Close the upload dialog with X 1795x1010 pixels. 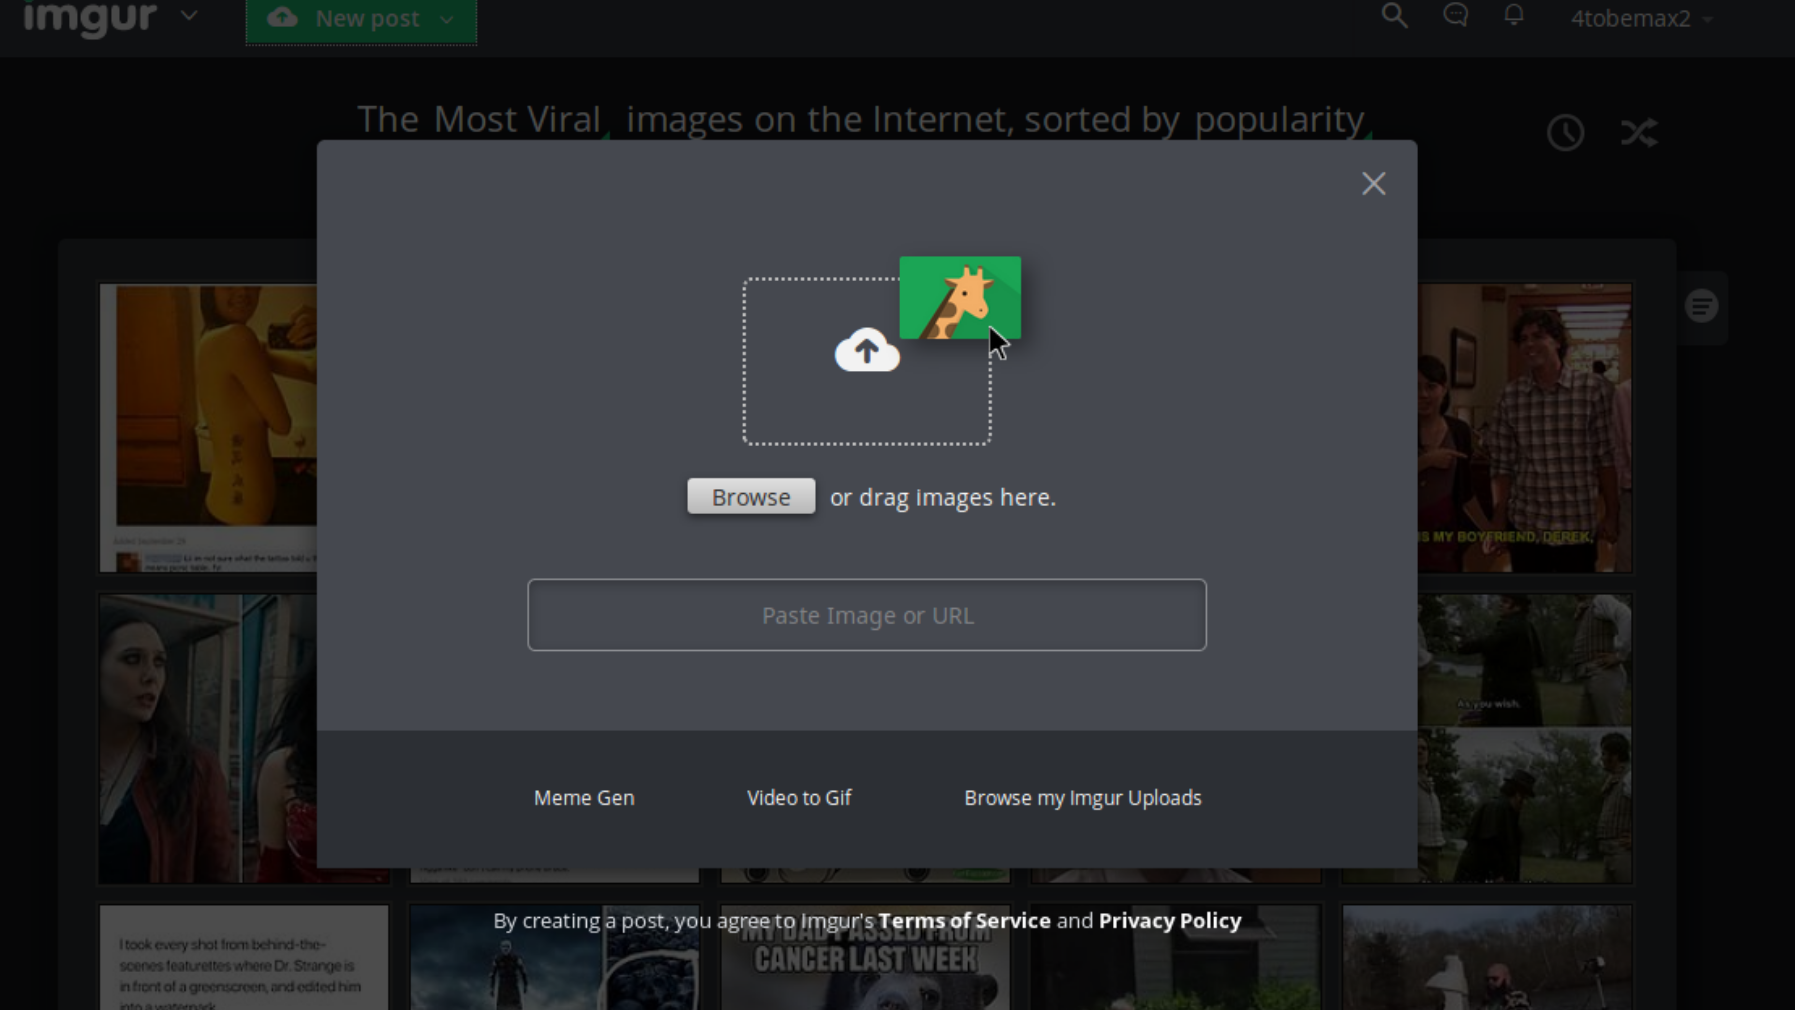pyautogui.click(x=1373, y=184)
